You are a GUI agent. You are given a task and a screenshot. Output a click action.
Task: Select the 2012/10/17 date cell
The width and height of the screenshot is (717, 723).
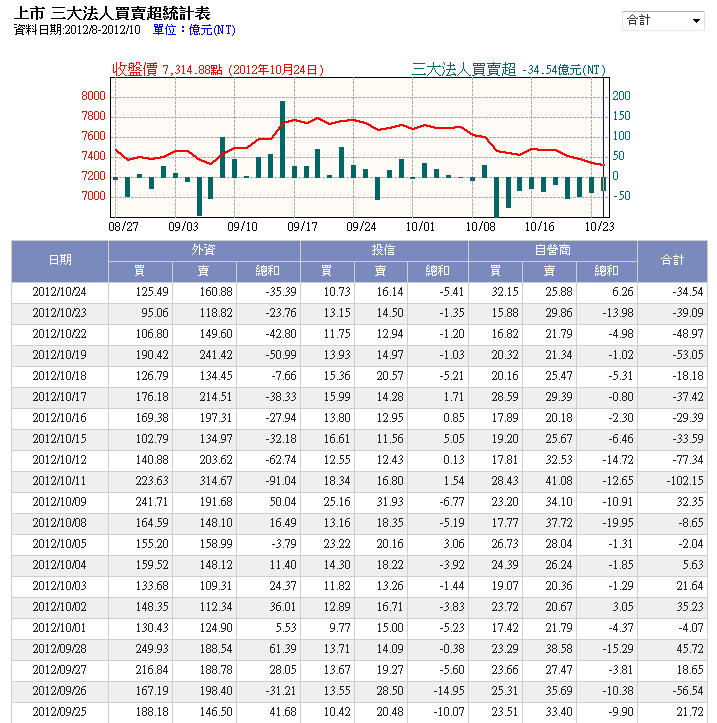[x=60, y=397]
